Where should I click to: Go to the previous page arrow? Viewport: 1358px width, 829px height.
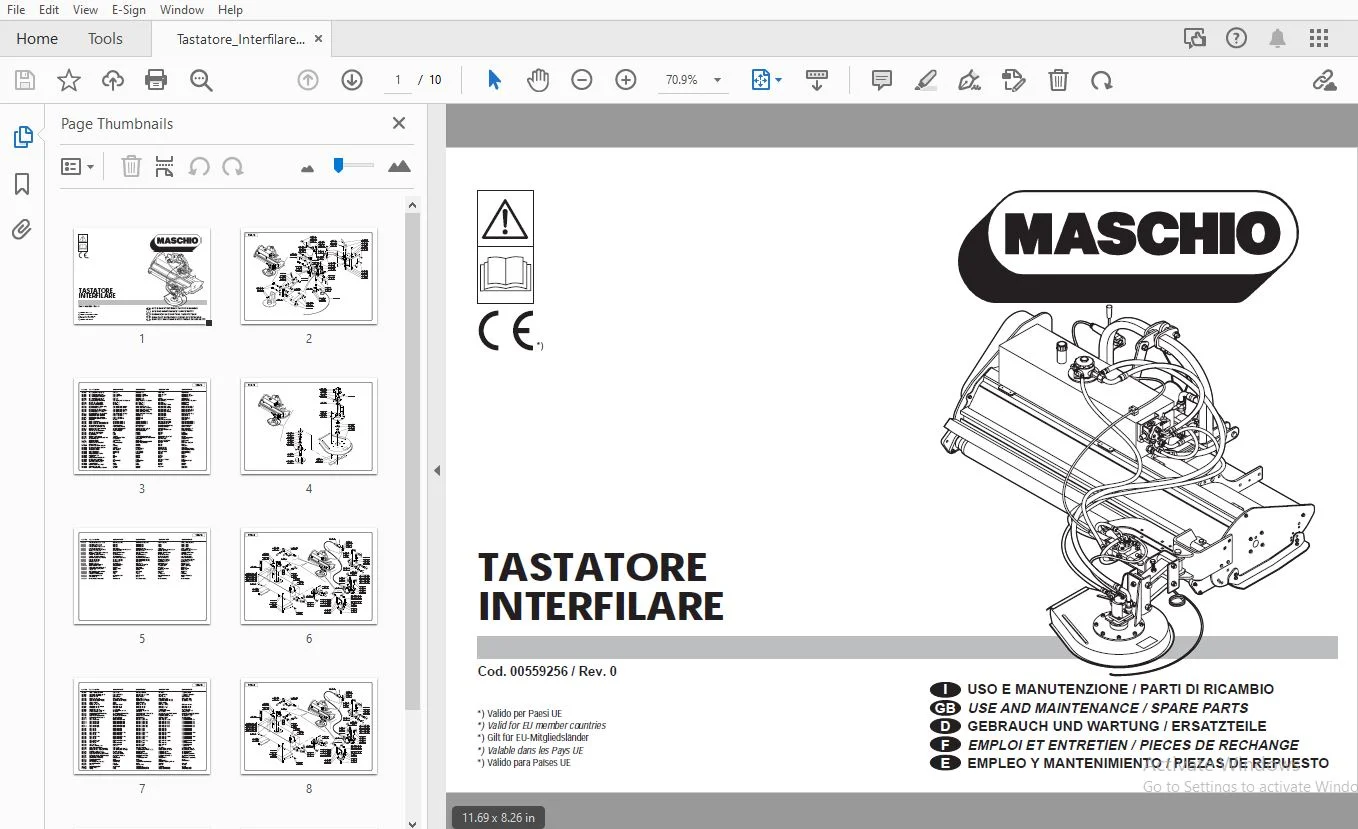click(308, 80)
